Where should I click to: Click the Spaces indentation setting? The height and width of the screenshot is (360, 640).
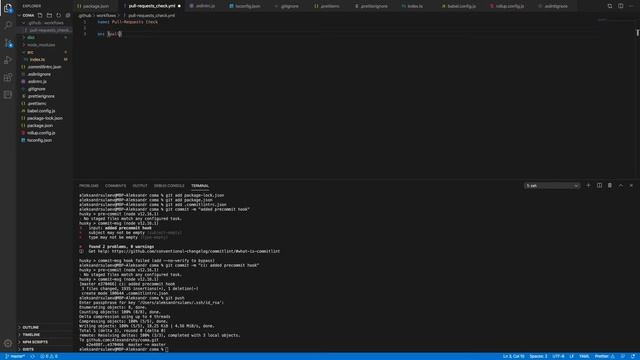538,356
